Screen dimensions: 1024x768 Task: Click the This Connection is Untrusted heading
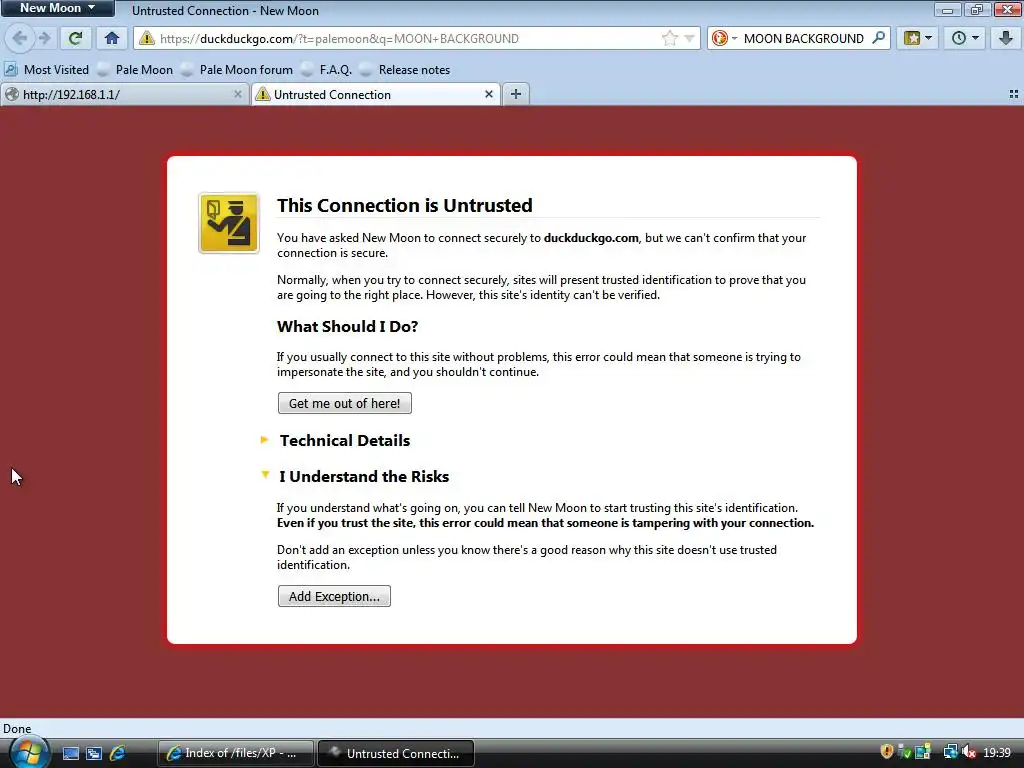pos(405,205)
